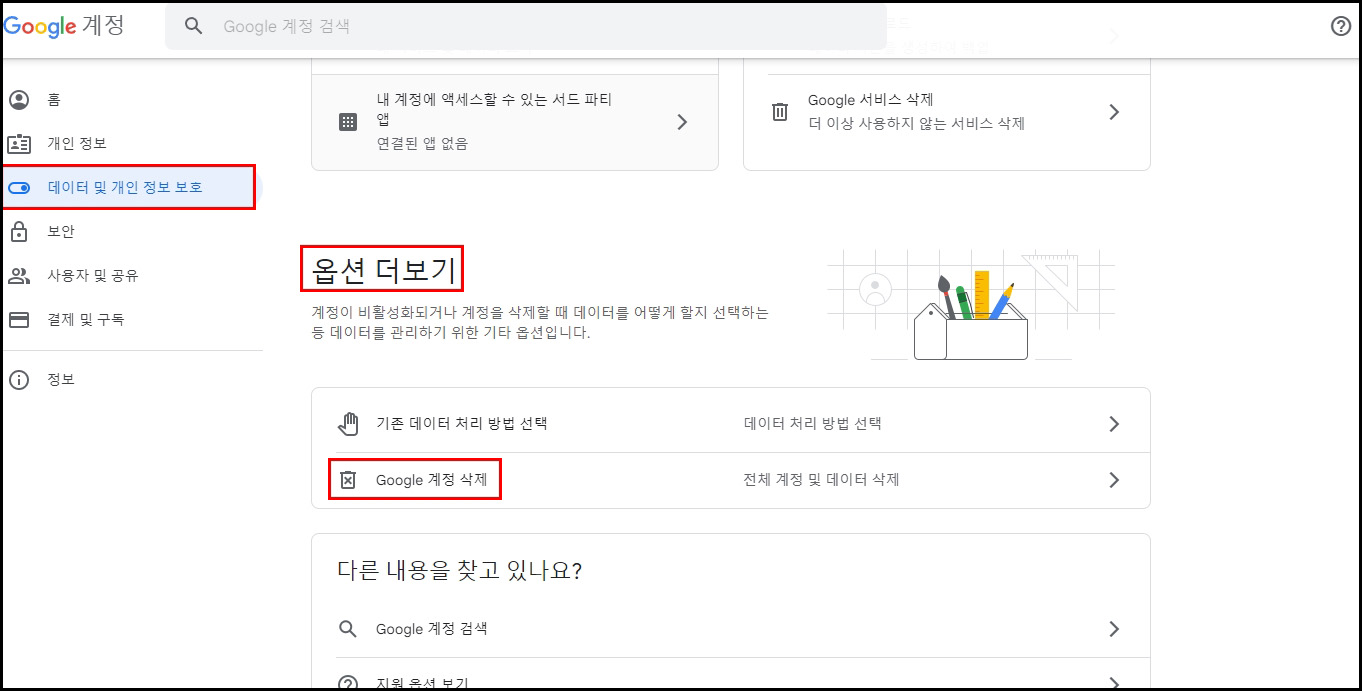Open chevron on 지원 옵션 보기 row
Screen dimensions: 1362x691
[1114, 684]
